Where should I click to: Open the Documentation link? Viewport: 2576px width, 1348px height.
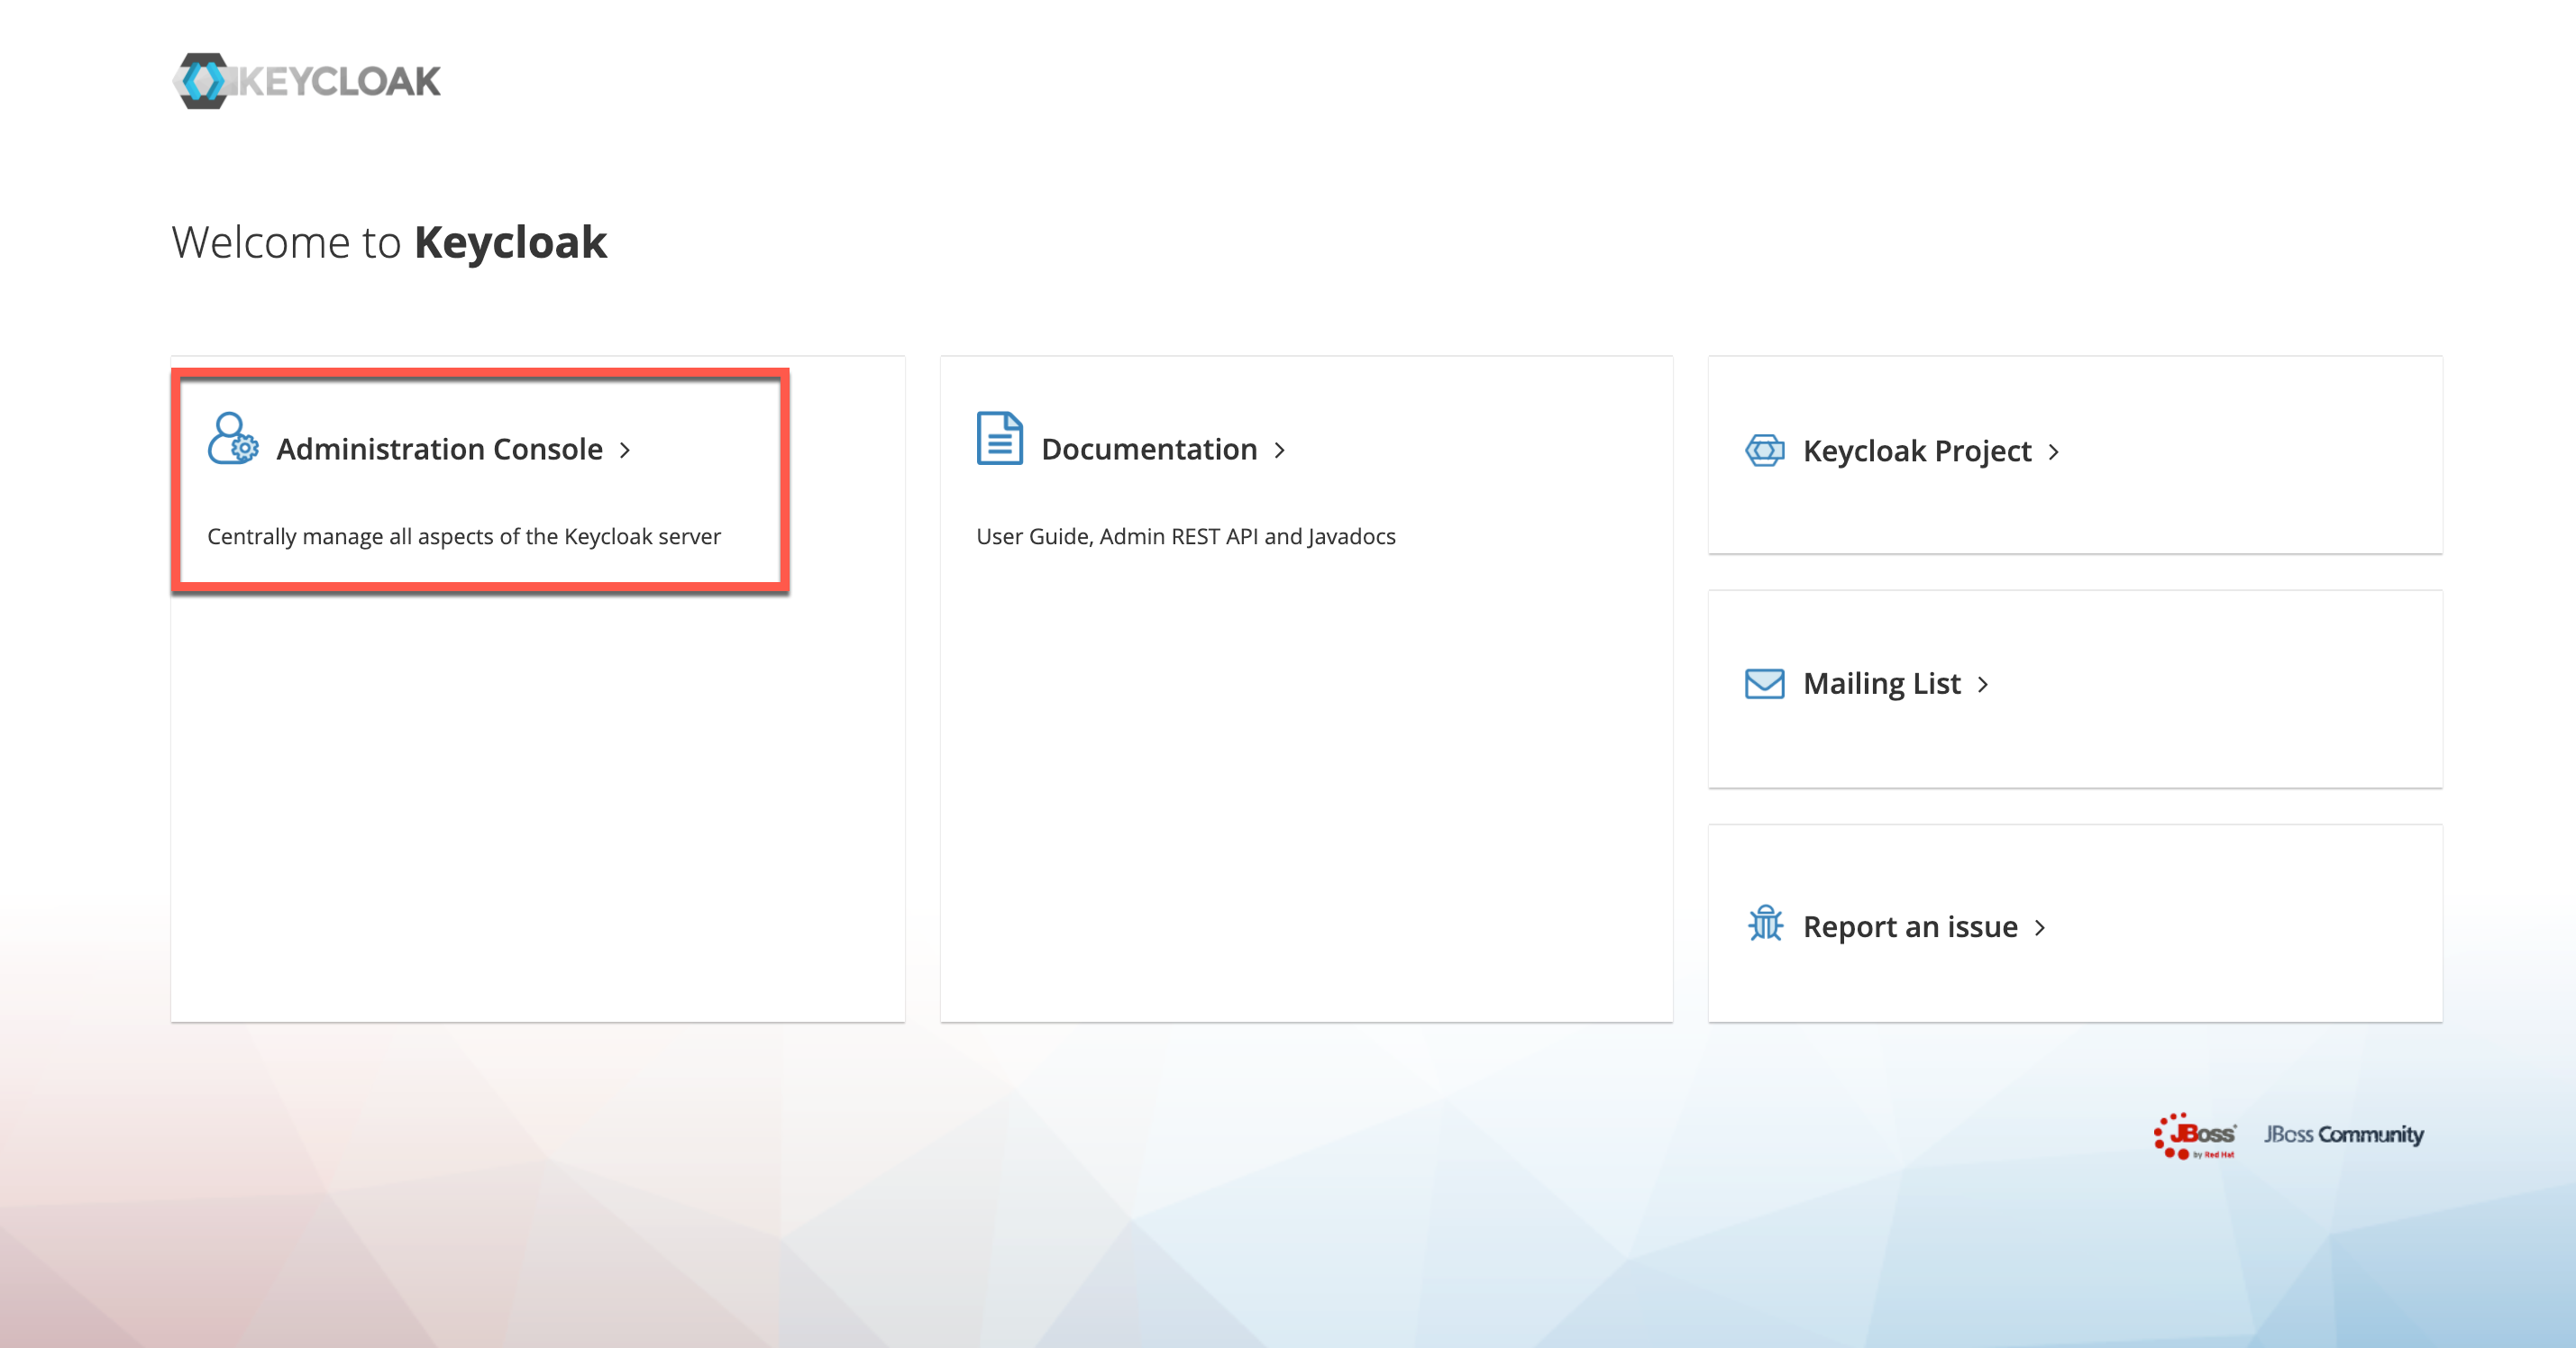click(1149, 450)
